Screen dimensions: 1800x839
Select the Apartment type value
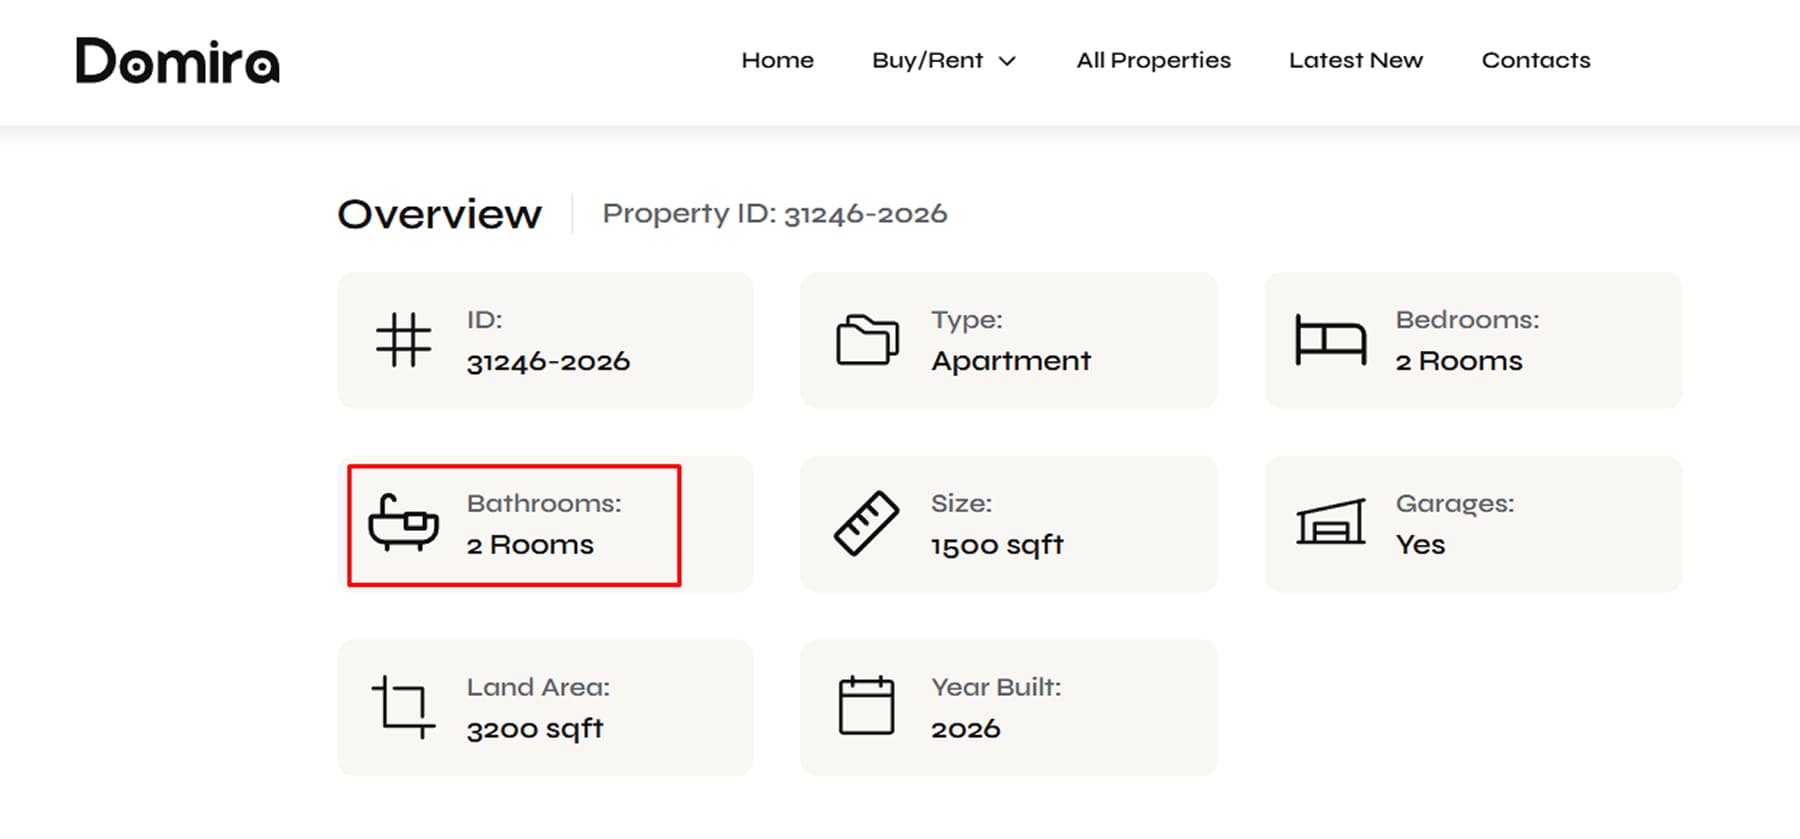point(1011,360)
